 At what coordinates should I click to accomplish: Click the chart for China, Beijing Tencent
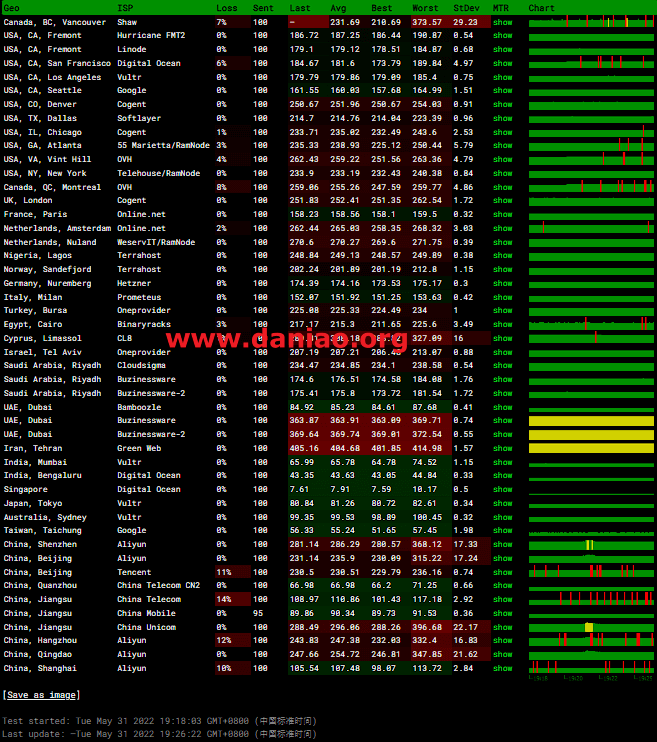click(x=591, y=572)
